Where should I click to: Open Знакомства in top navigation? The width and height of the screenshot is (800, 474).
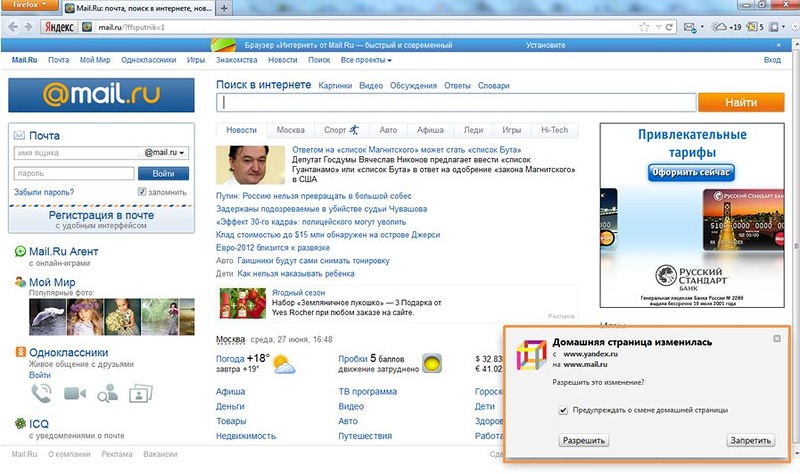click(x=236, y=60)
